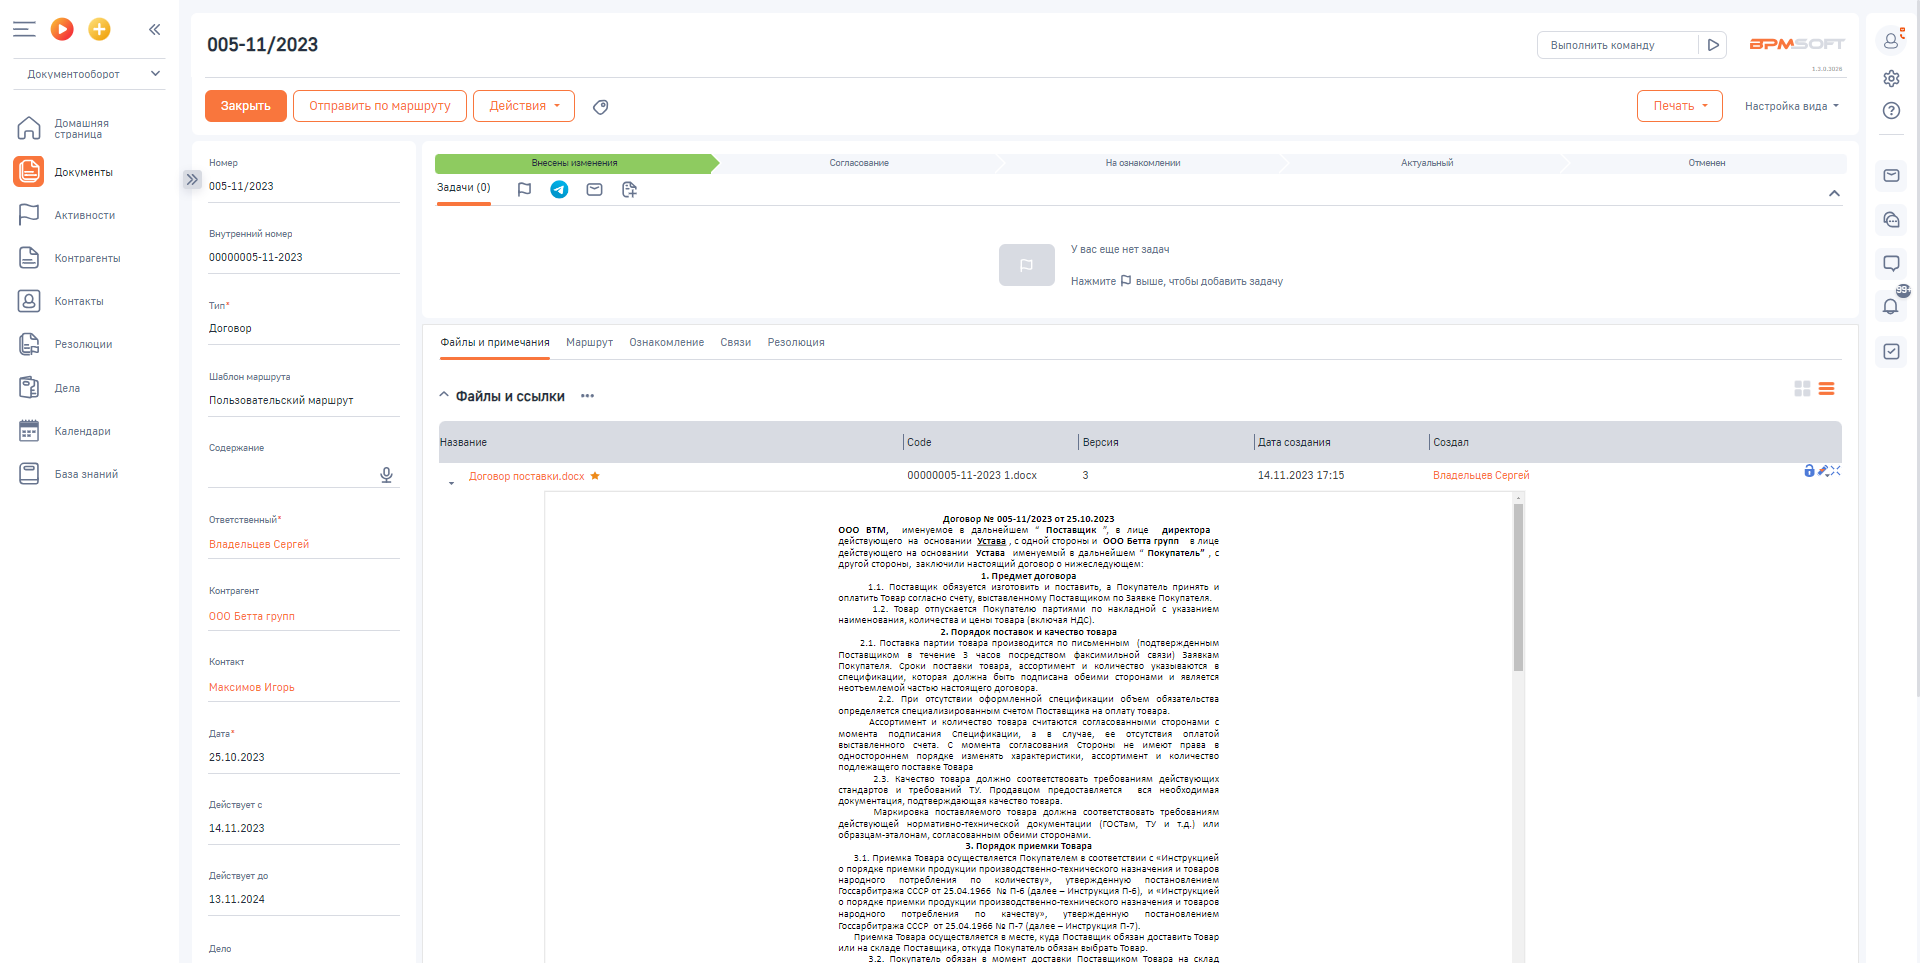Open the feed message icon in the right sidebar
Viewport: 1920px width, 963px height.
(x=1891, y=264)
